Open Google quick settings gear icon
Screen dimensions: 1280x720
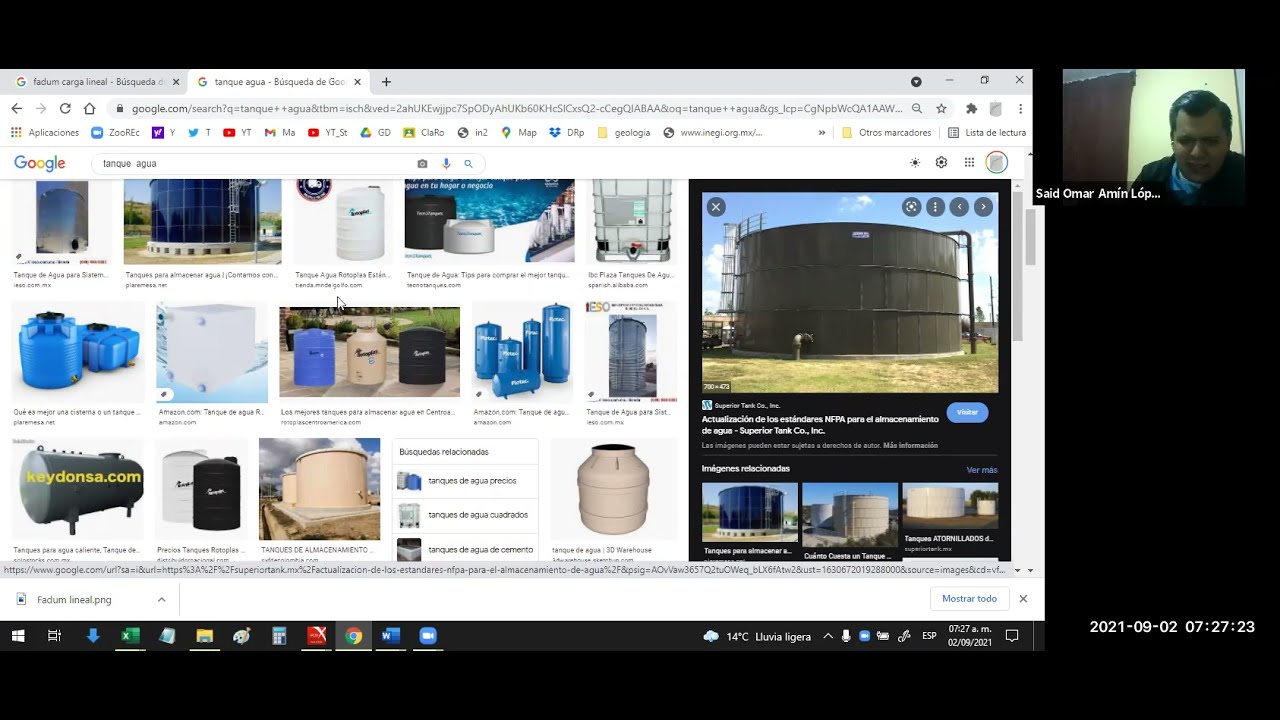pyautogui.click(x=941, y=162)
